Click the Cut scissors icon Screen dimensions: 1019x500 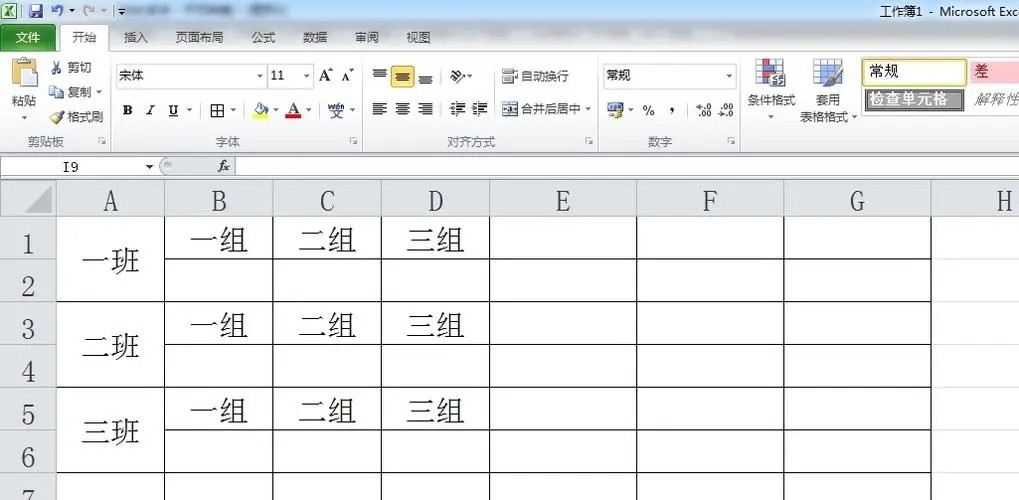(x=56, y=68)
